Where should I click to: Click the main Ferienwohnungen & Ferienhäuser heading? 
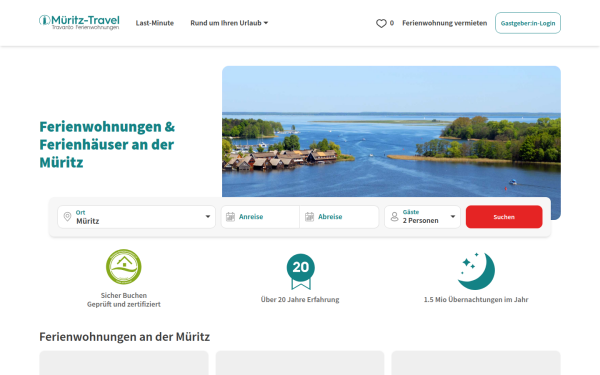pos(107,145)
